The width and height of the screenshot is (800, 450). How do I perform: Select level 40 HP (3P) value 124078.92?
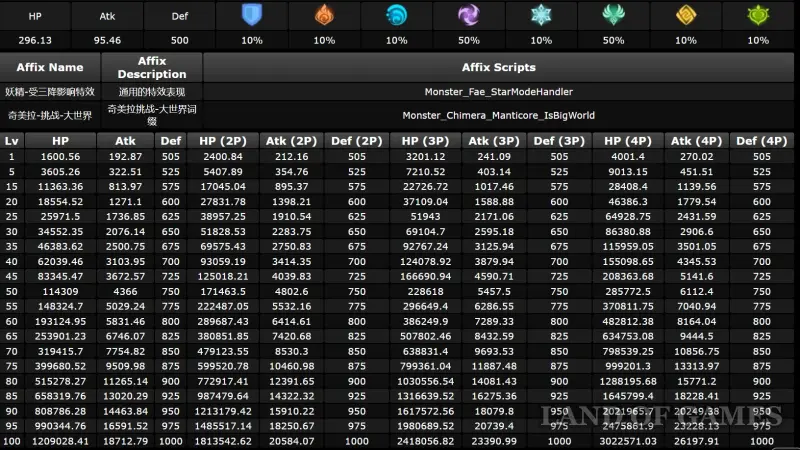(x=426, y=262)
